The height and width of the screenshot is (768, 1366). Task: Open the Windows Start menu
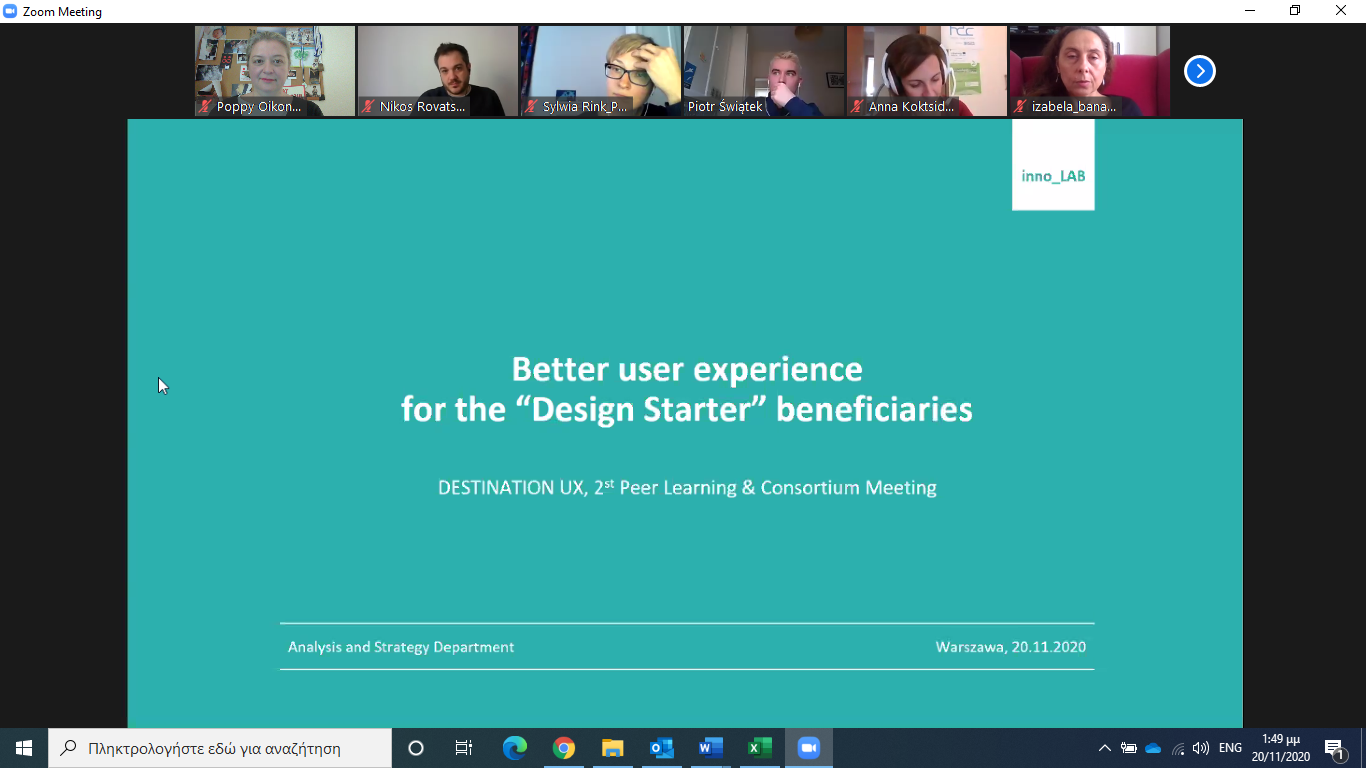(23, 748)
